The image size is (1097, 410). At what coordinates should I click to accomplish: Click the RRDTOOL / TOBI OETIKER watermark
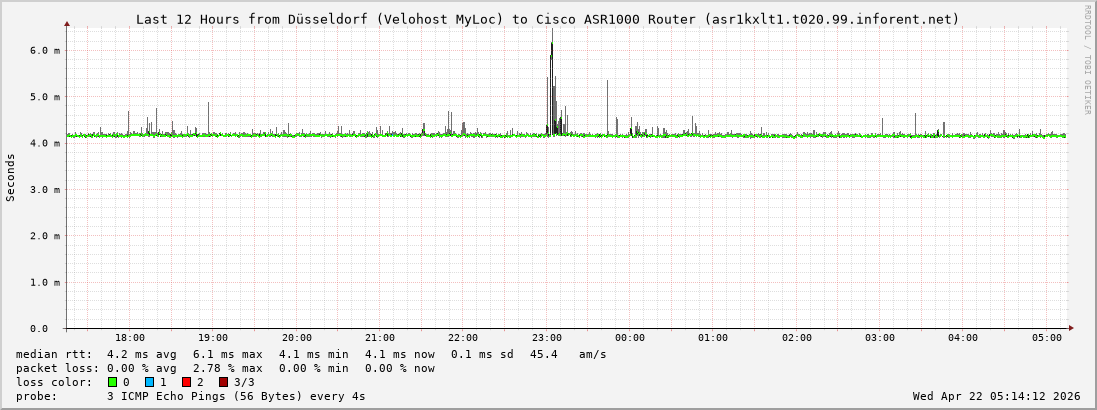click(x=1087, y=59)
